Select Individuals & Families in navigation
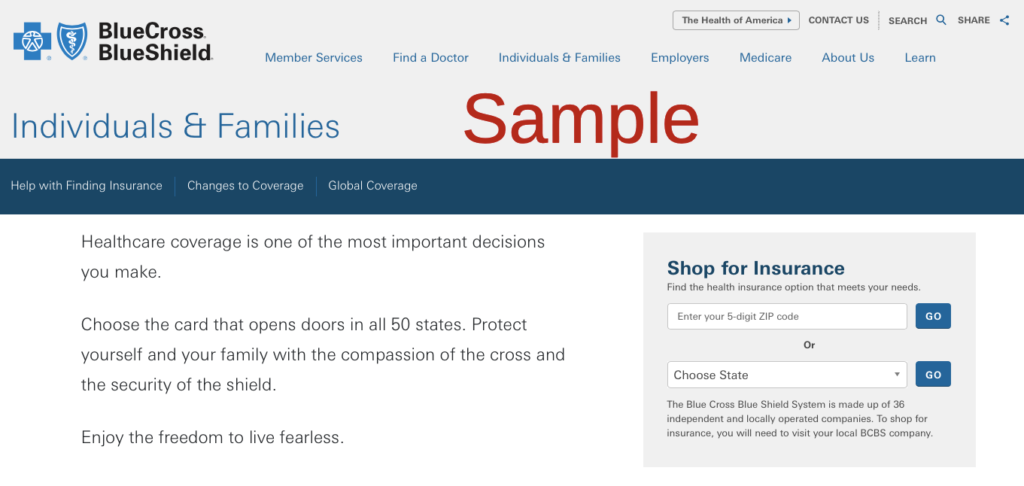 (x=560, y=57)
